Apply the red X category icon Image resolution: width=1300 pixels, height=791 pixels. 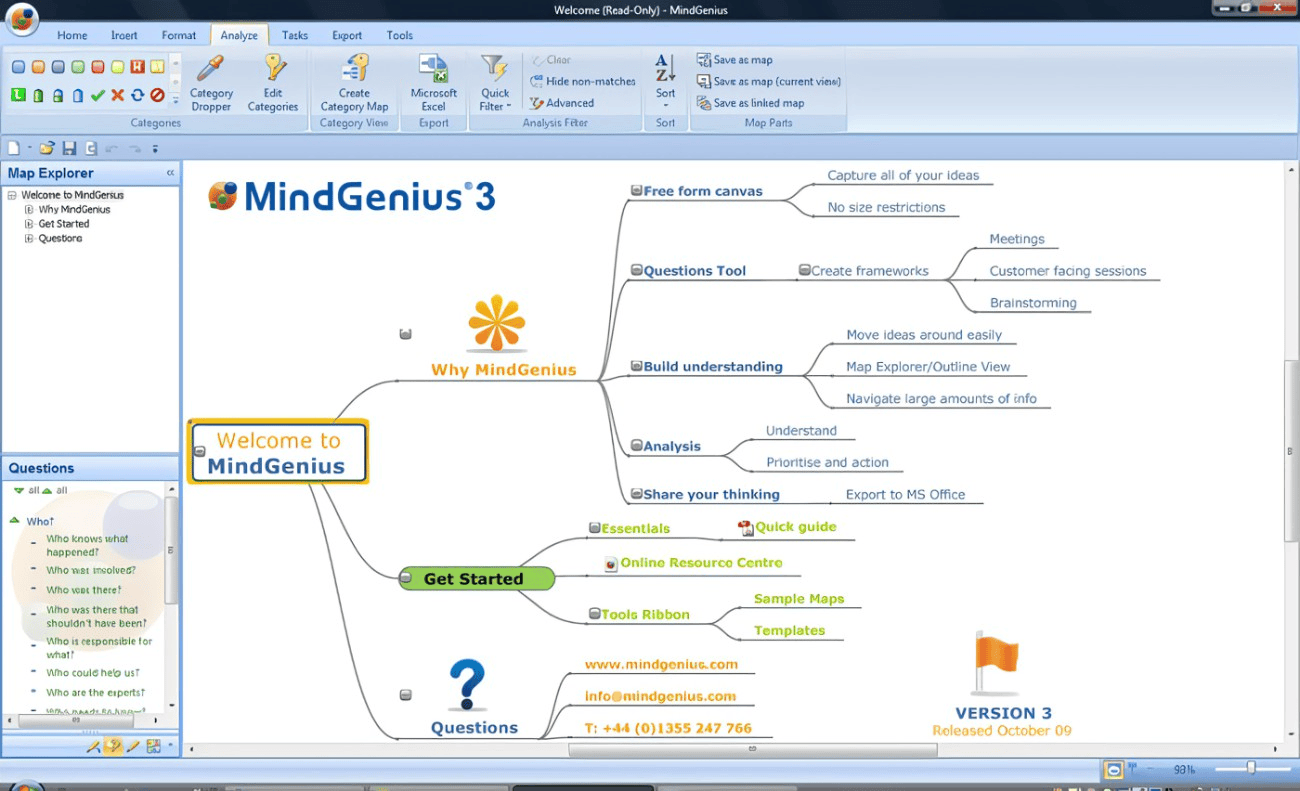[117, 95]
